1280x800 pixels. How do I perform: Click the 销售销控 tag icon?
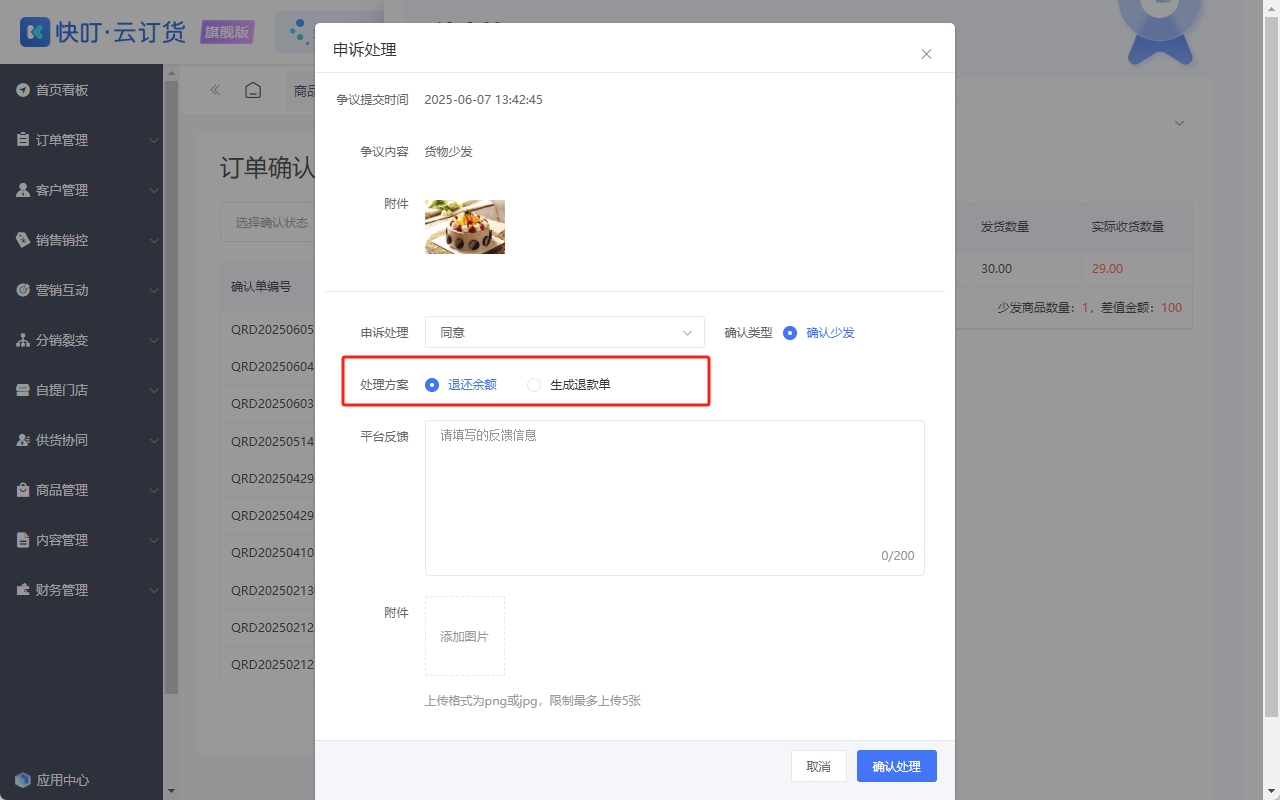coord(23,240)
